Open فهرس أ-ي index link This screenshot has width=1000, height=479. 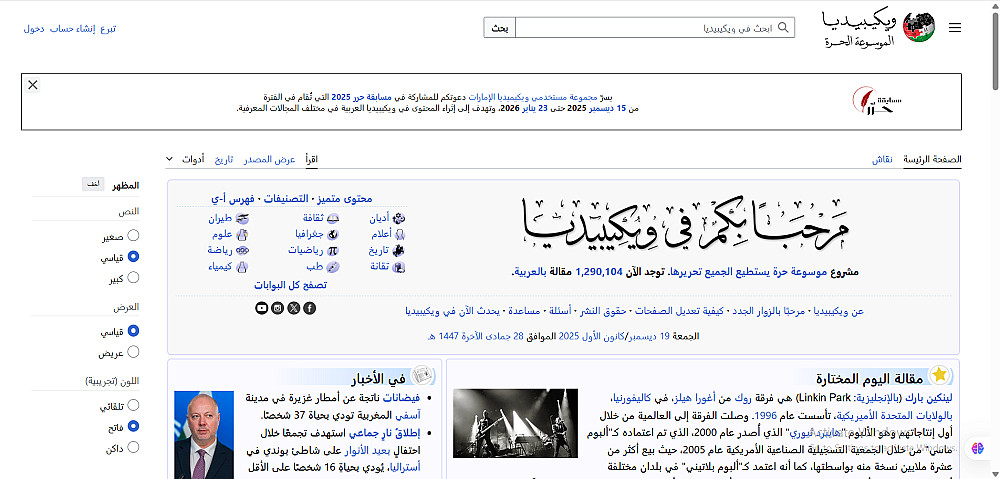[232, 198]
